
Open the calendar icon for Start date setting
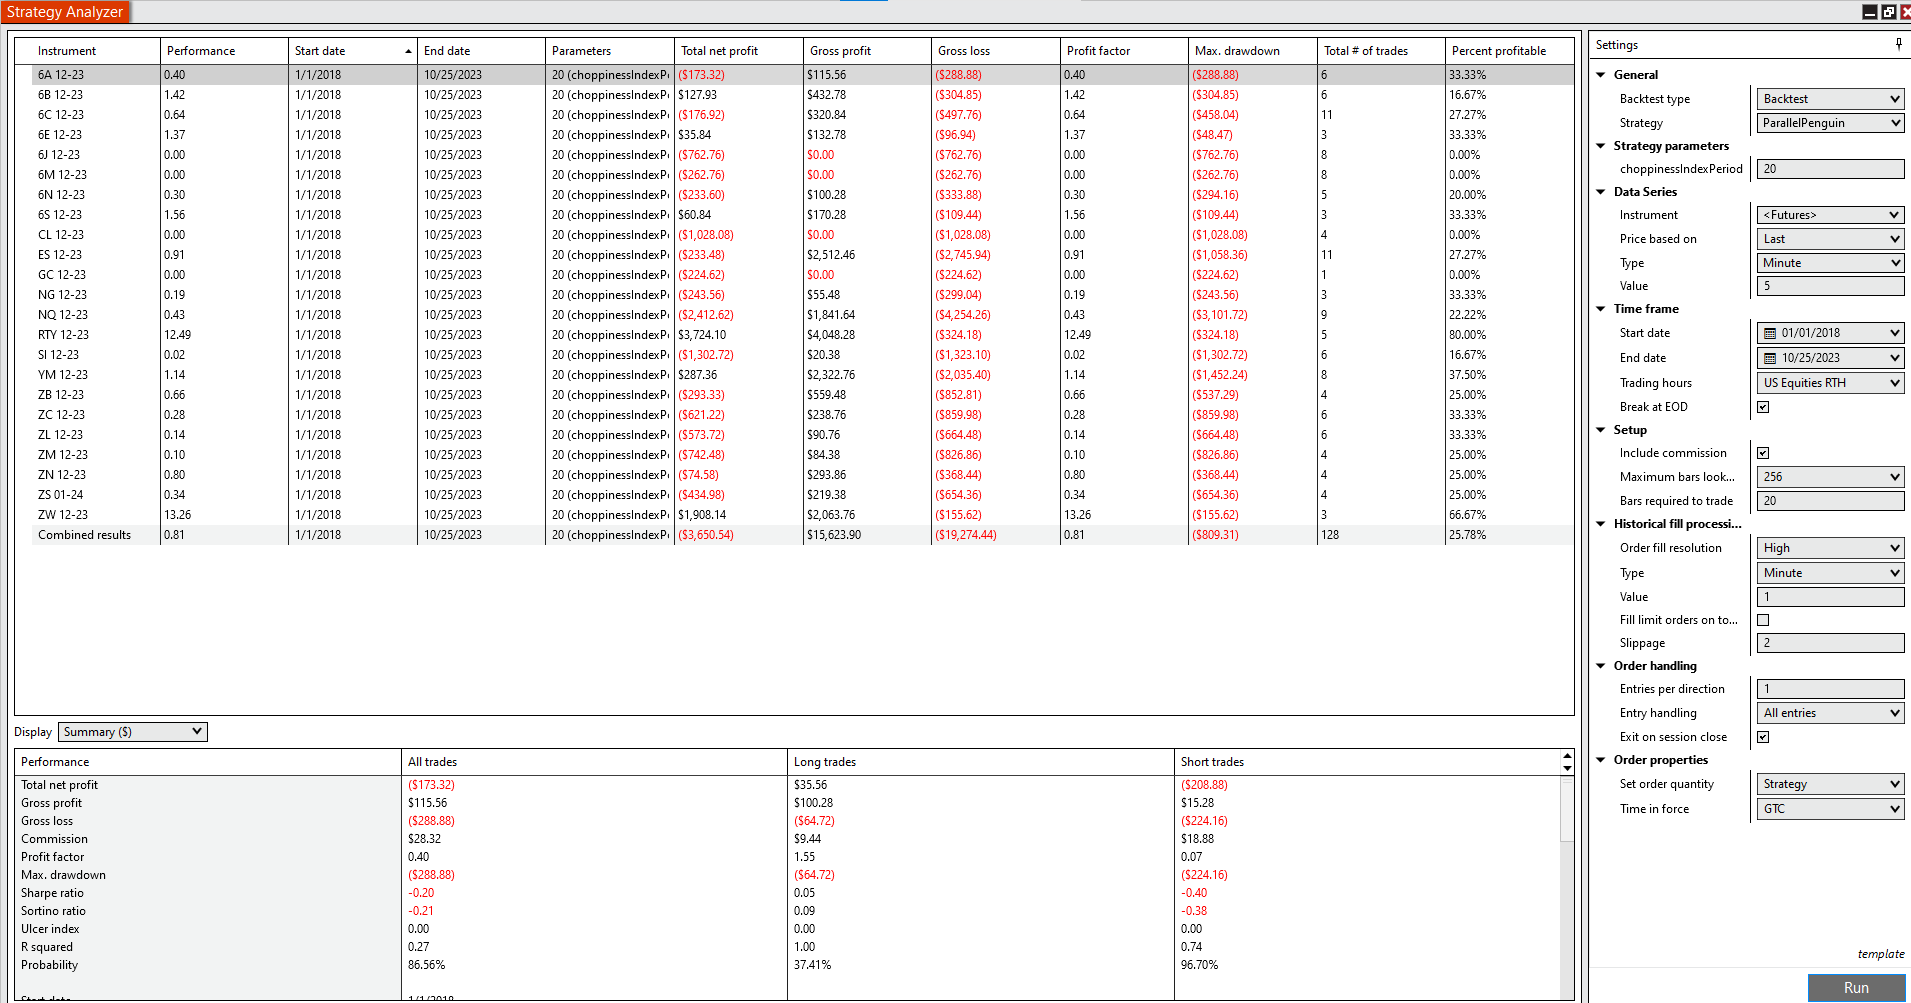pyautogui.click(x=1770, y=333)
